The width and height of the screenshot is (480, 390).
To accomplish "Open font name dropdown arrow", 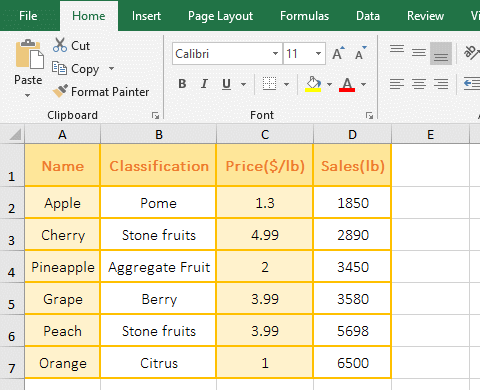I will [275, 54].
